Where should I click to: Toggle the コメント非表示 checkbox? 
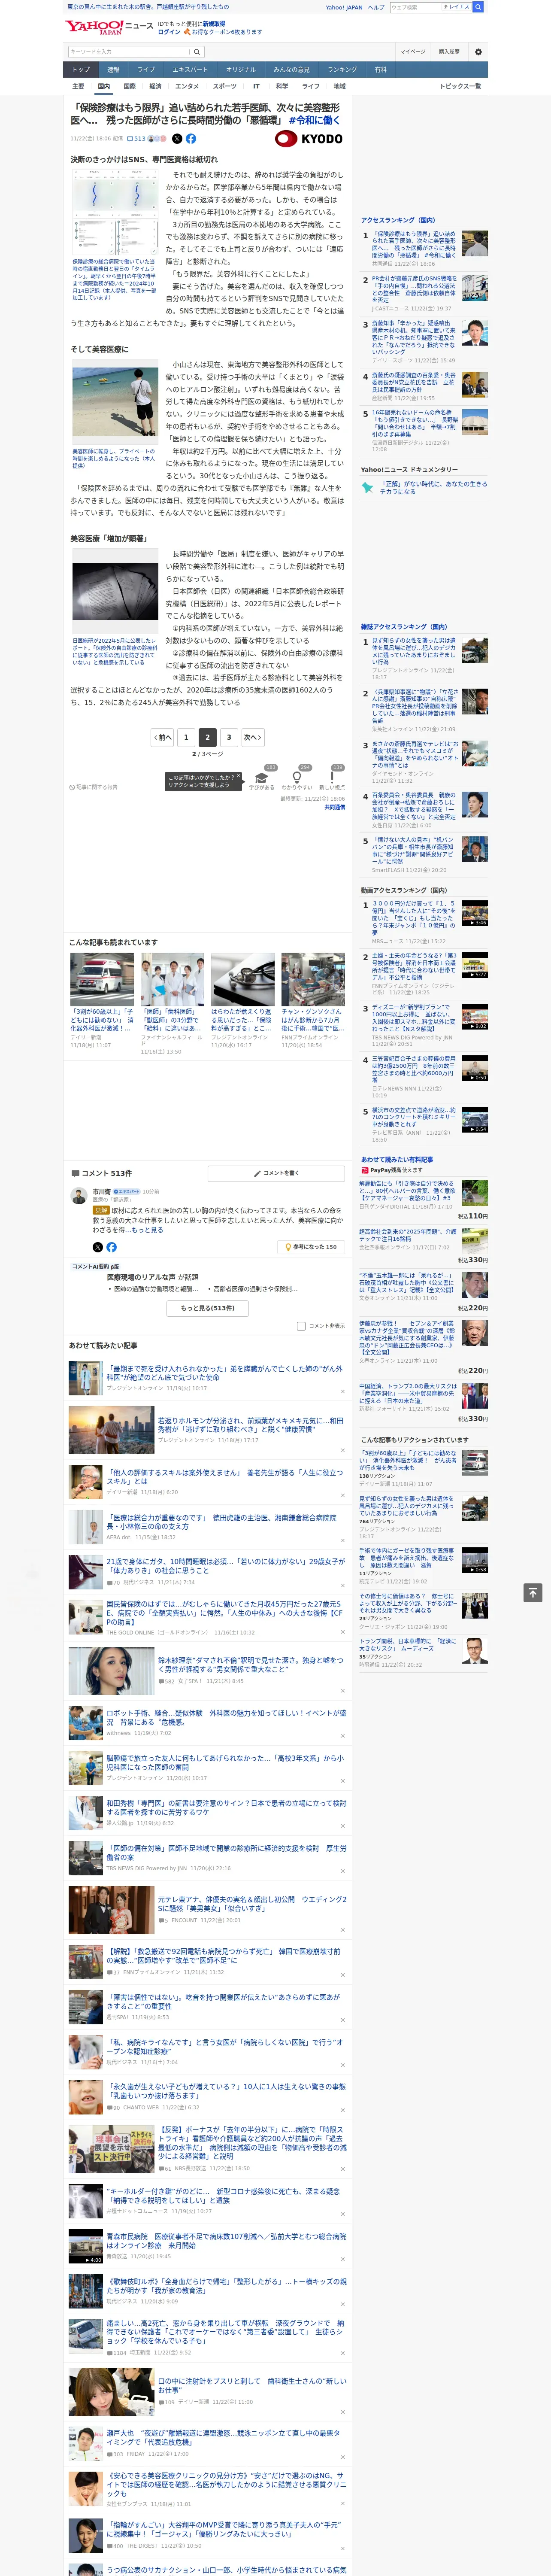(x=301, y=1326)
